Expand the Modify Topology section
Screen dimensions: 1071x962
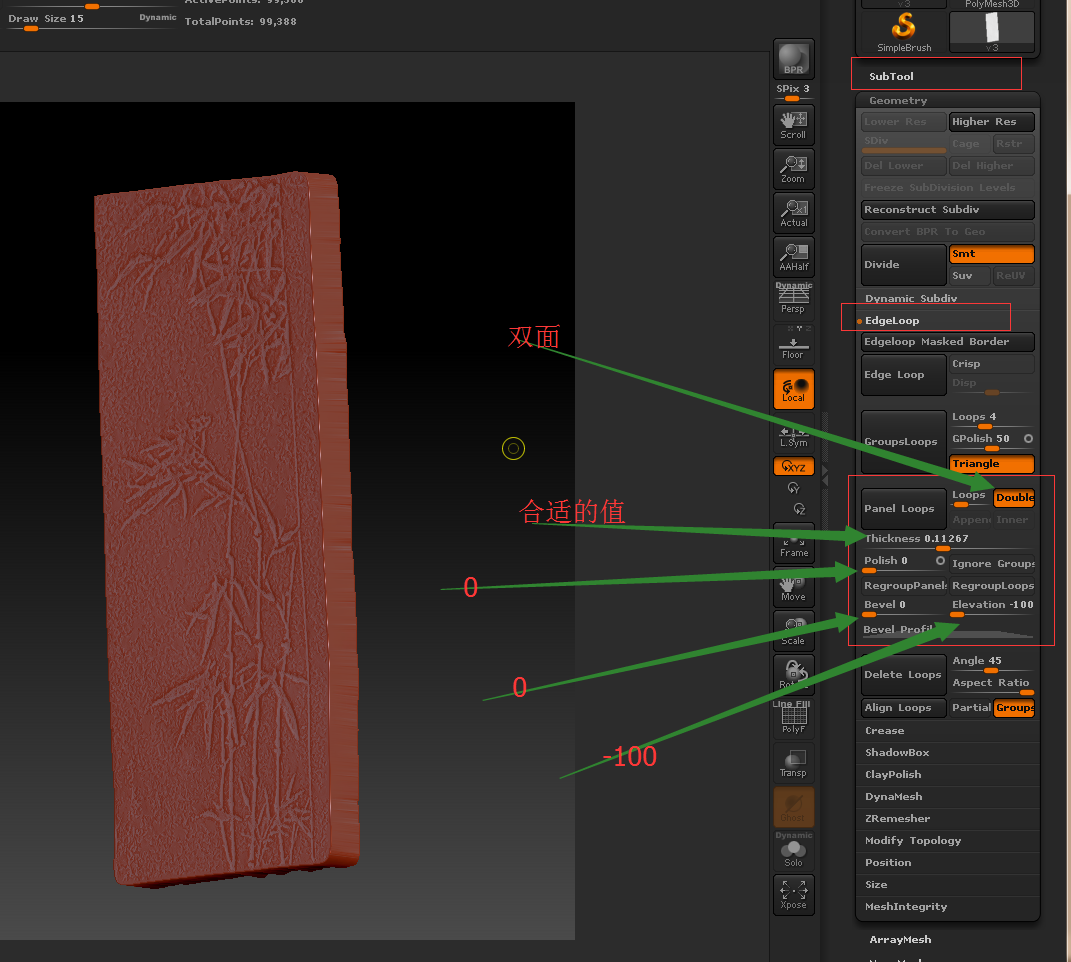913,840
